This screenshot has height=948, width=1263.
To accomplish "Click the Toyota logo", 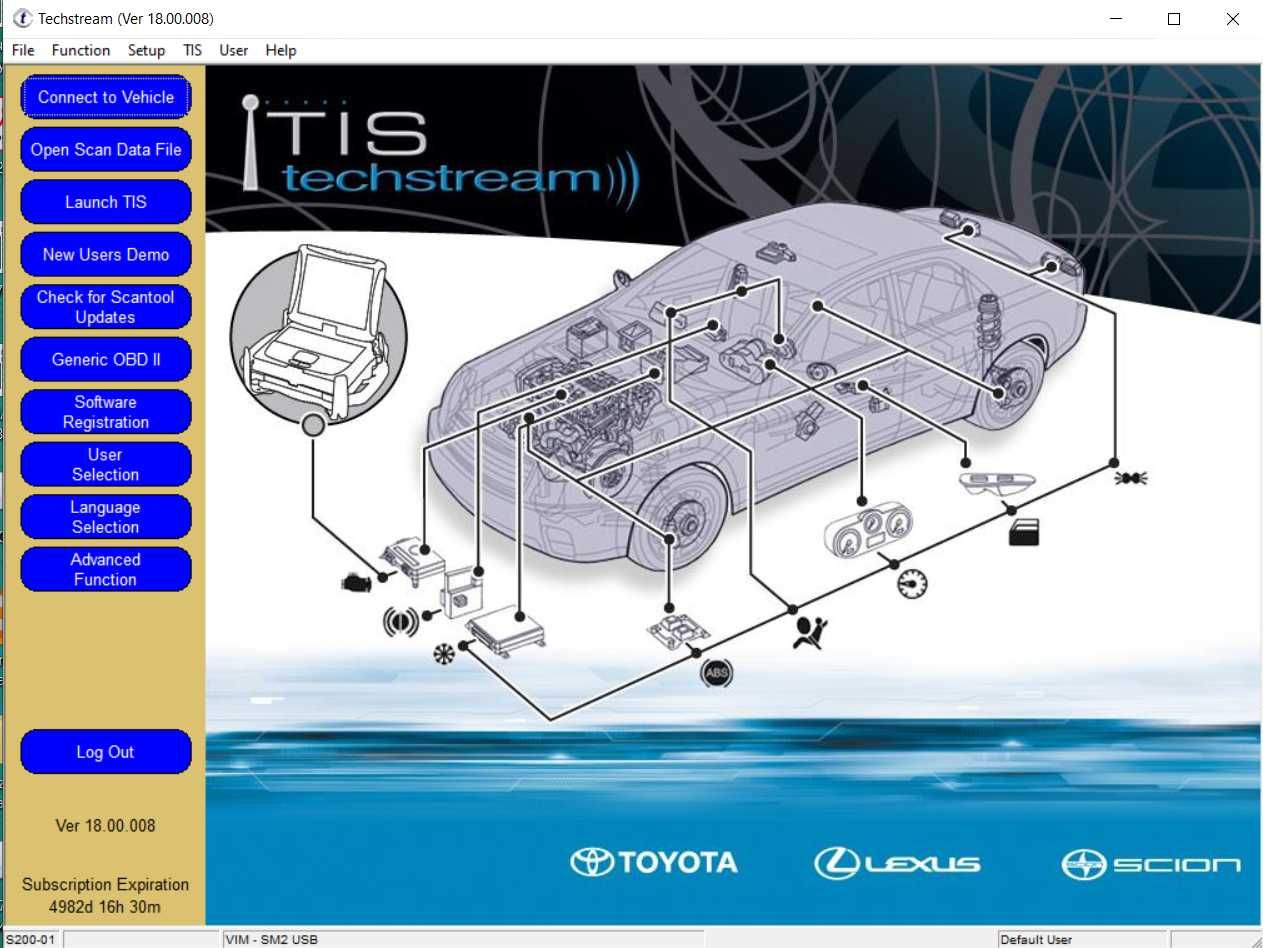I will tap(654, 863).
